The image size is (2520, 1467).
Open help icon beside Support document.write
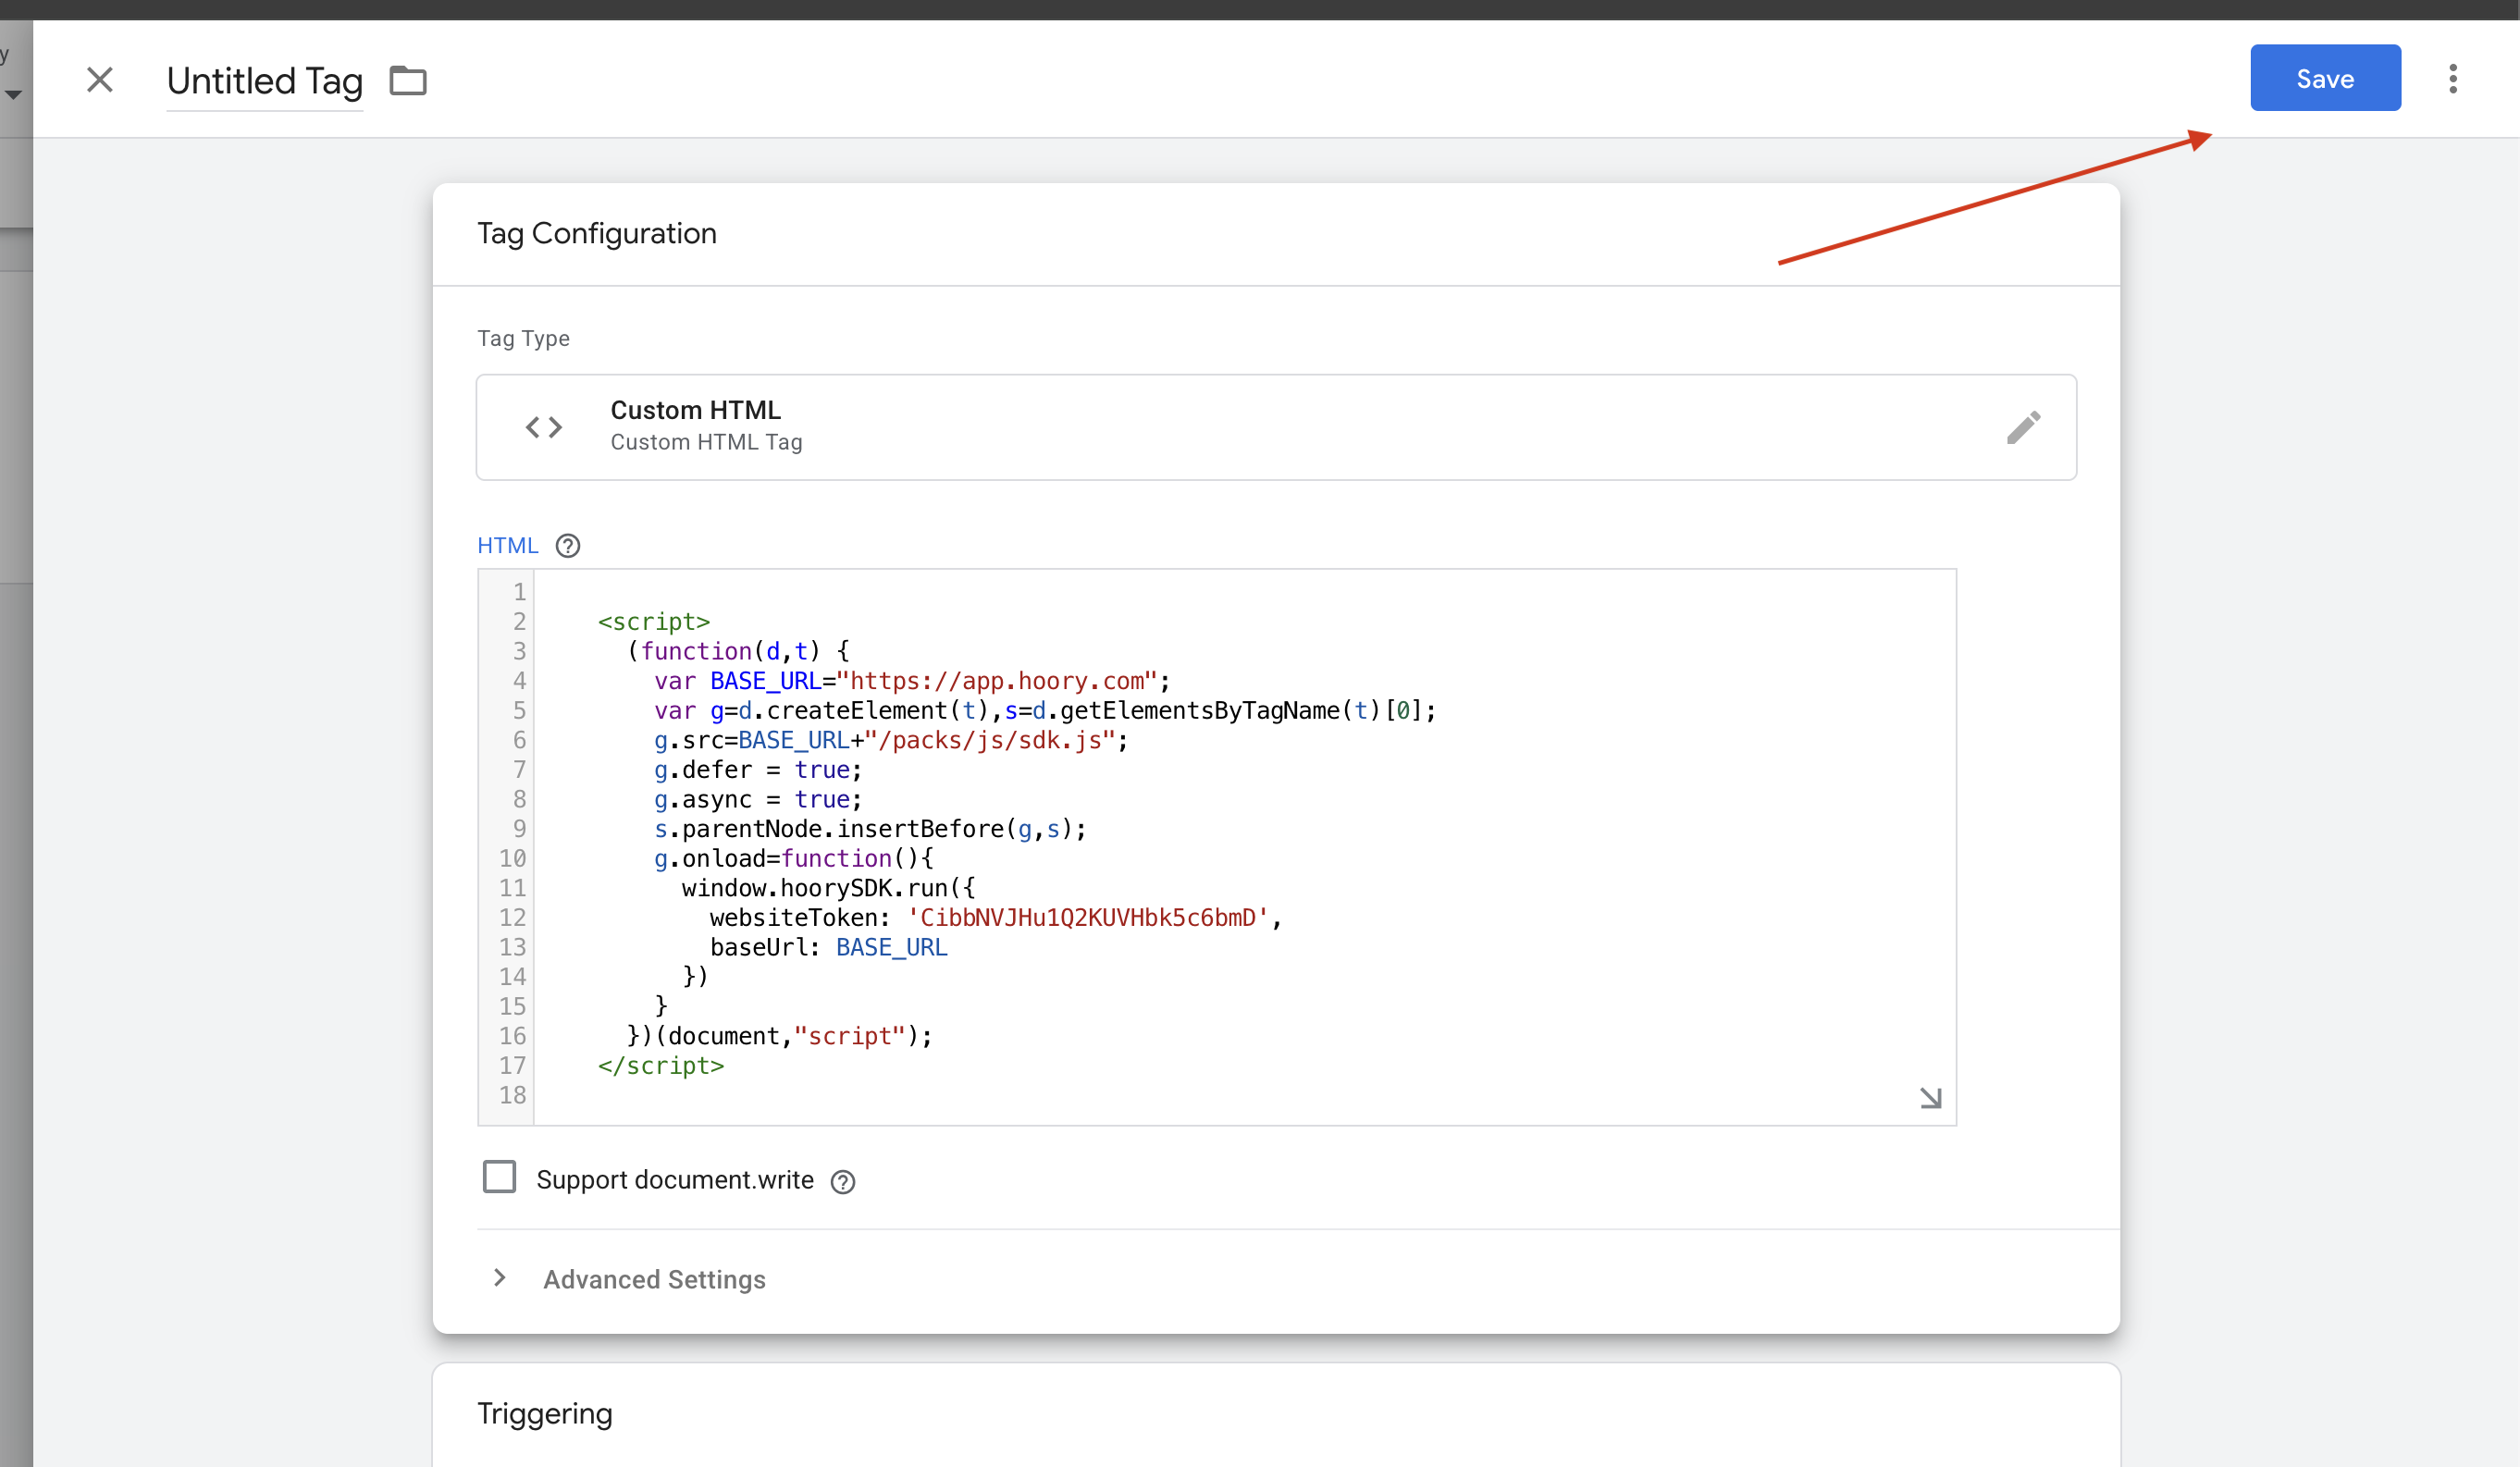coord(843,1182)
